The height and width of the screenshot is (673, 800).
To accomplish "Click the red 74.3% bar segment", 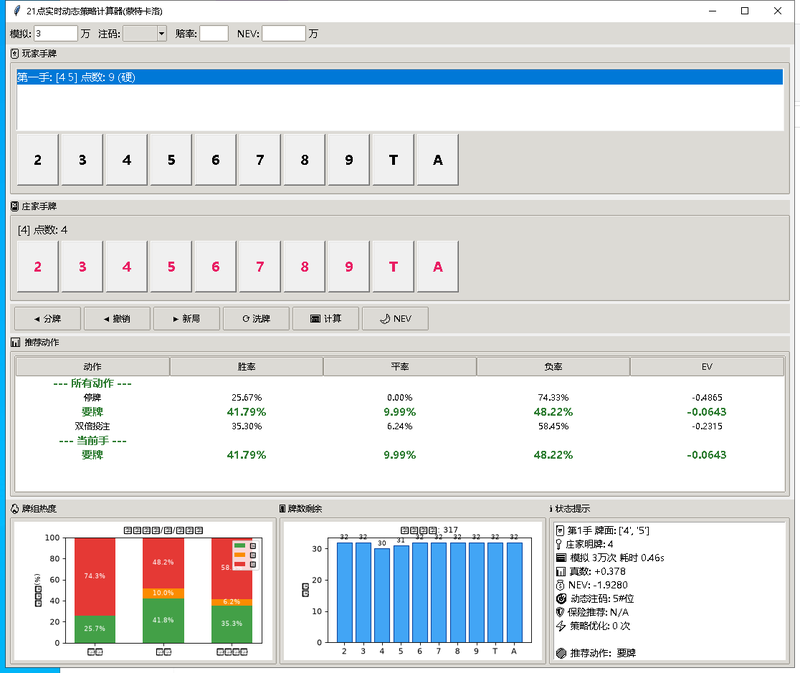I will 95,577.
